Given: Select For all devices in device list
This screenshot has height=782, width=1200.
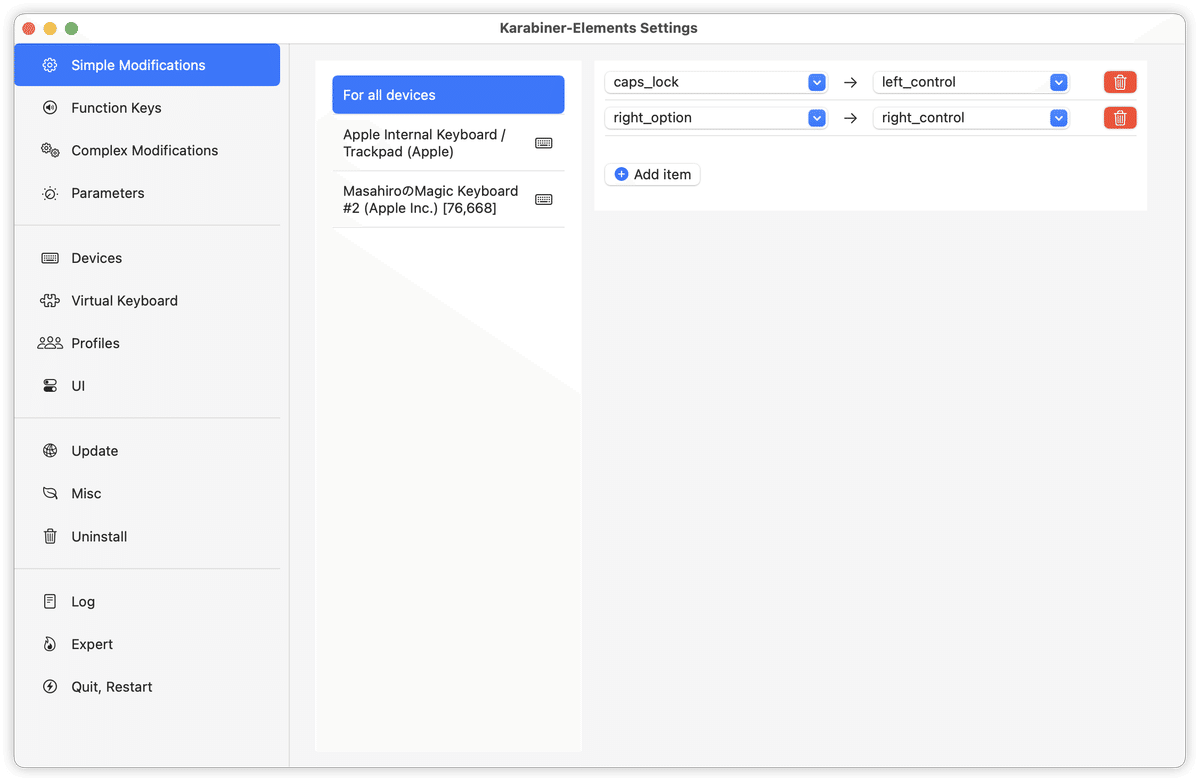Looking at the screenshot, I should pos(448,95).
